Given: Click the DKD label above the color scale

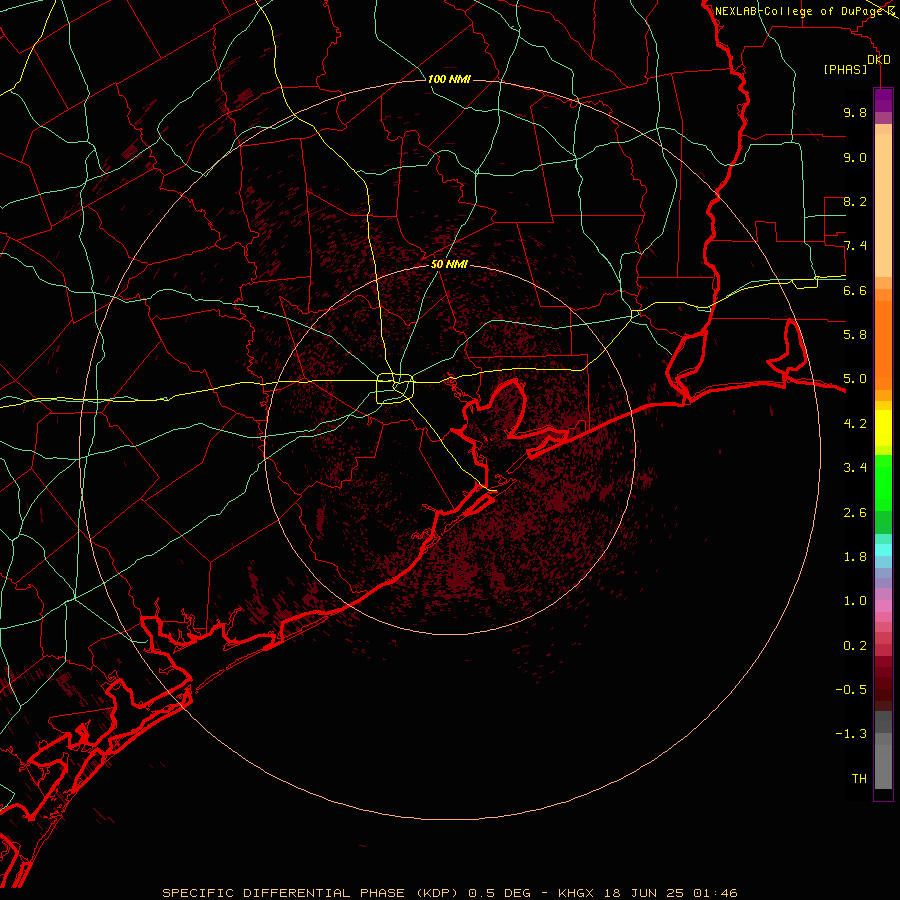Looking at the screenshot, I should [x=879, y=60].
